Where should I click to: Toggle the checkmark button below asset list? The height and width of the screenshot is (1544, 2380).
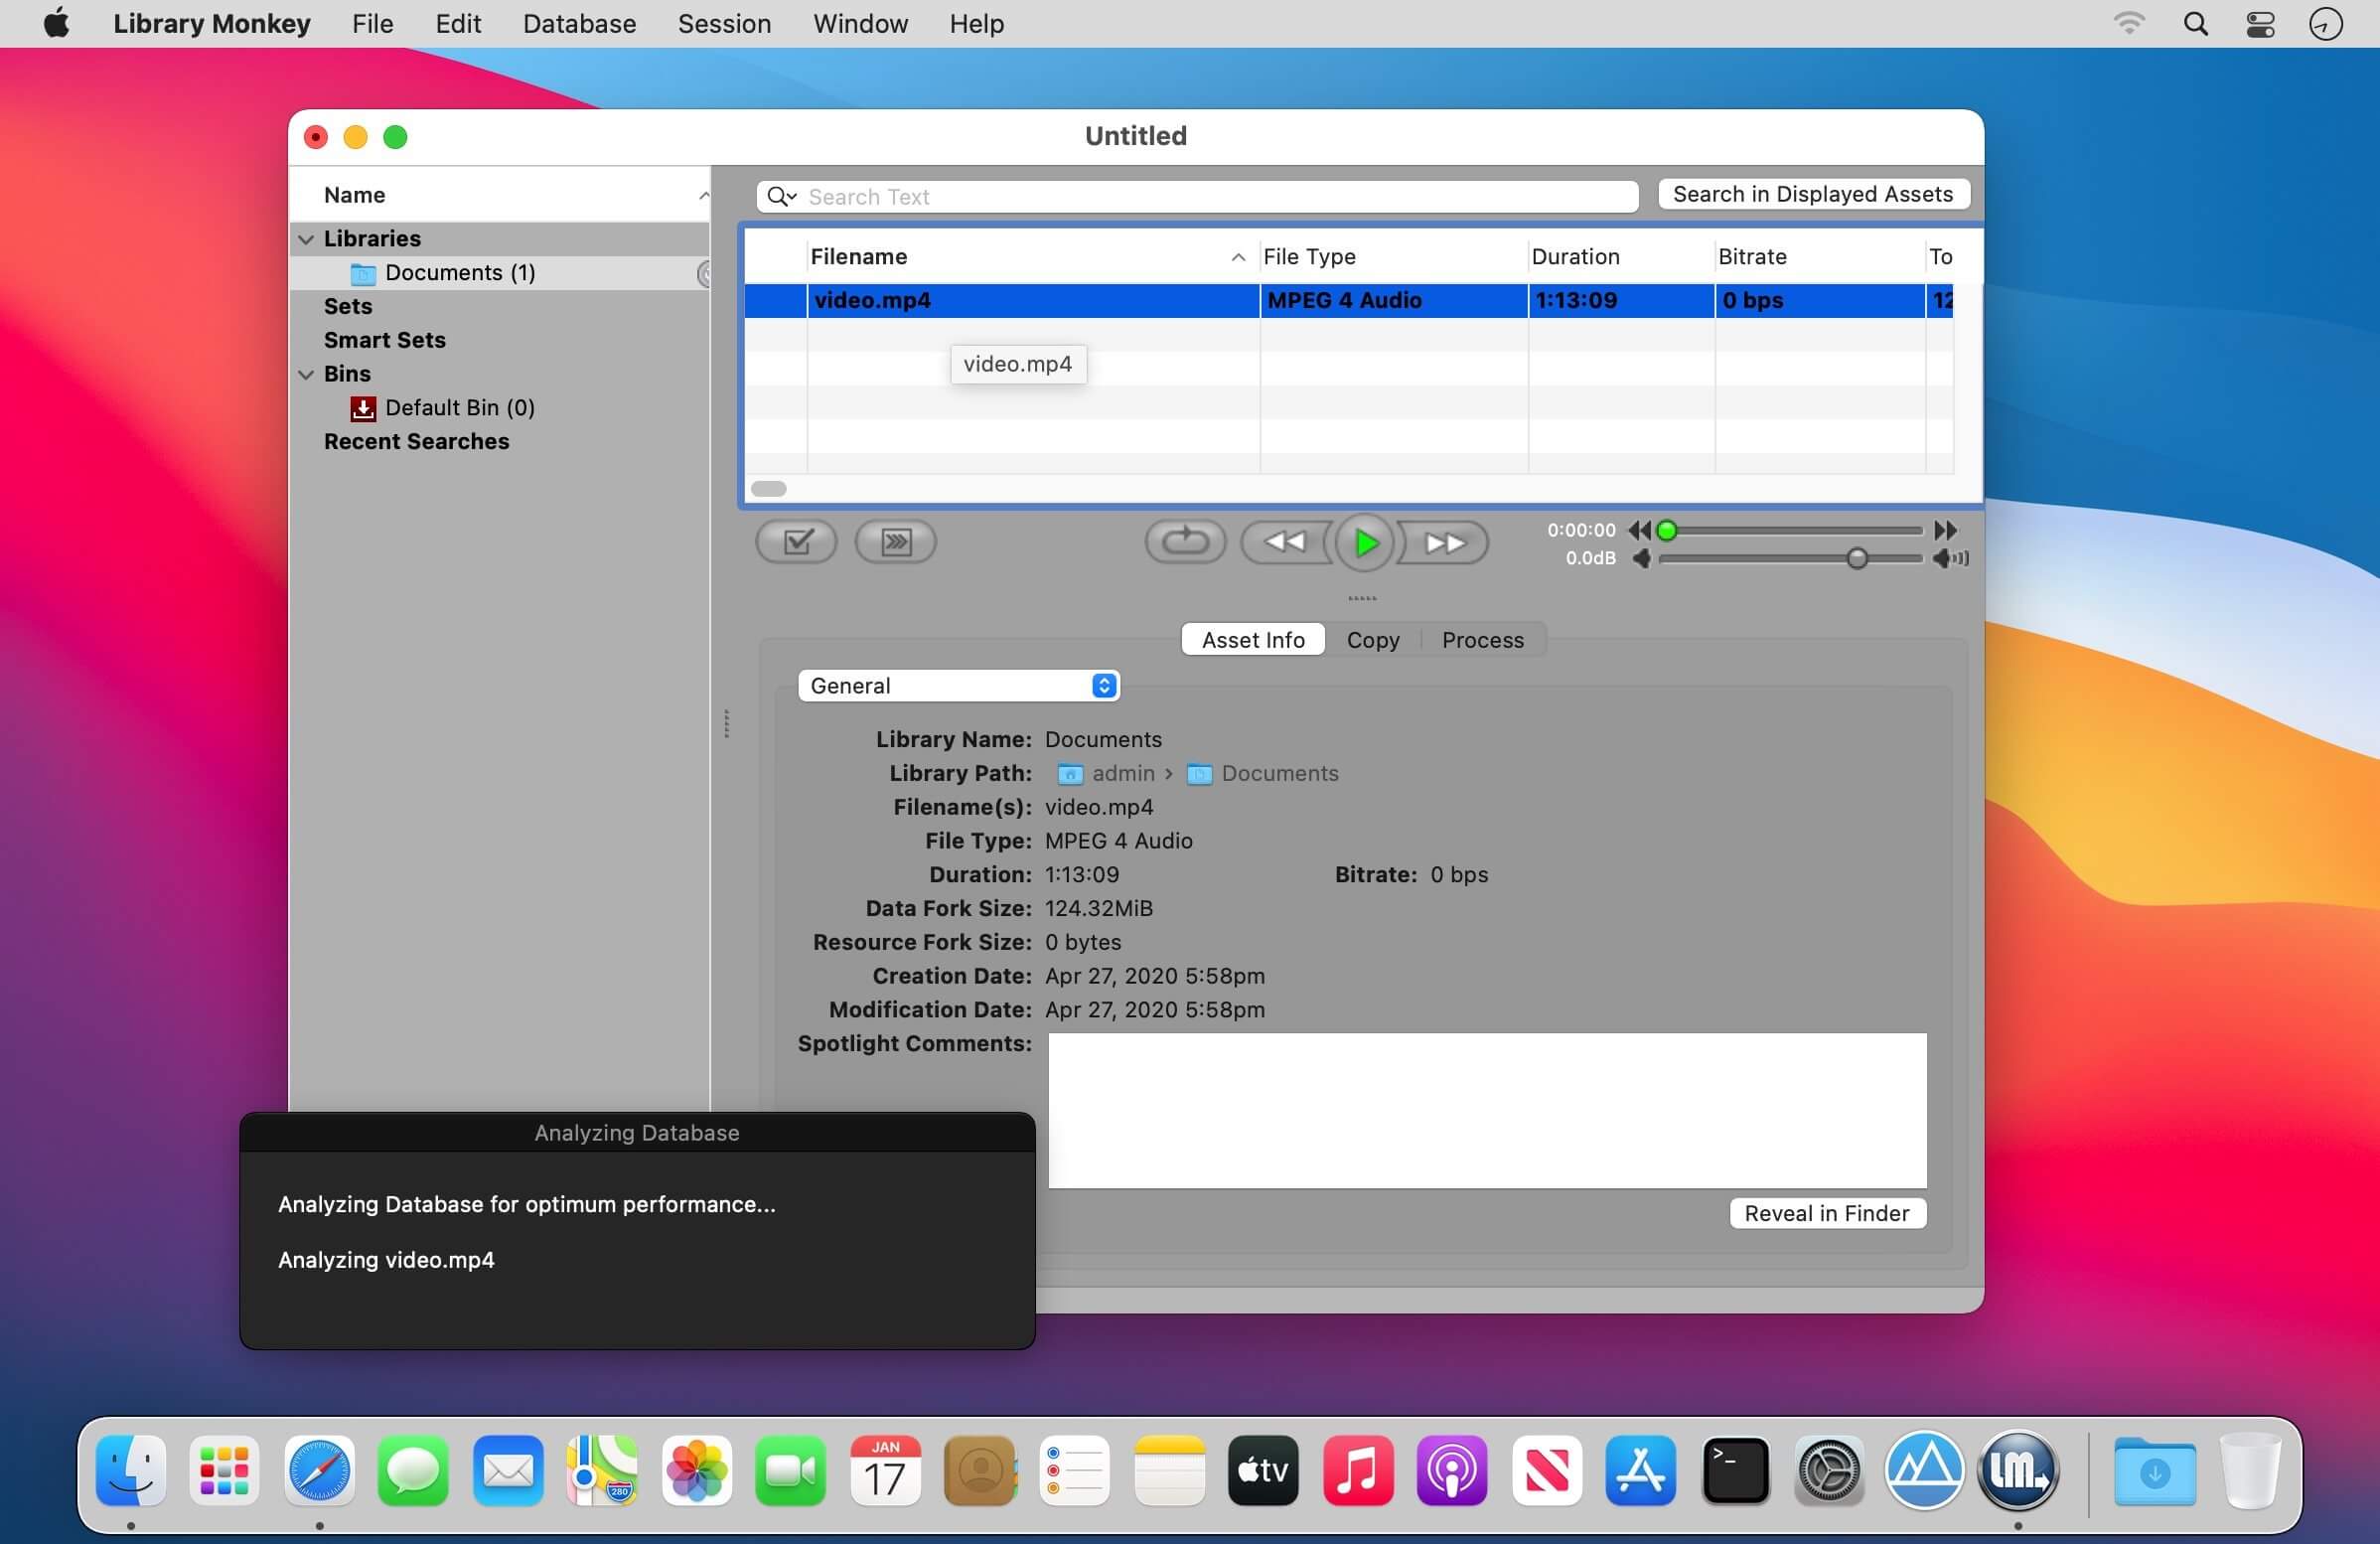tap(796, 542)
